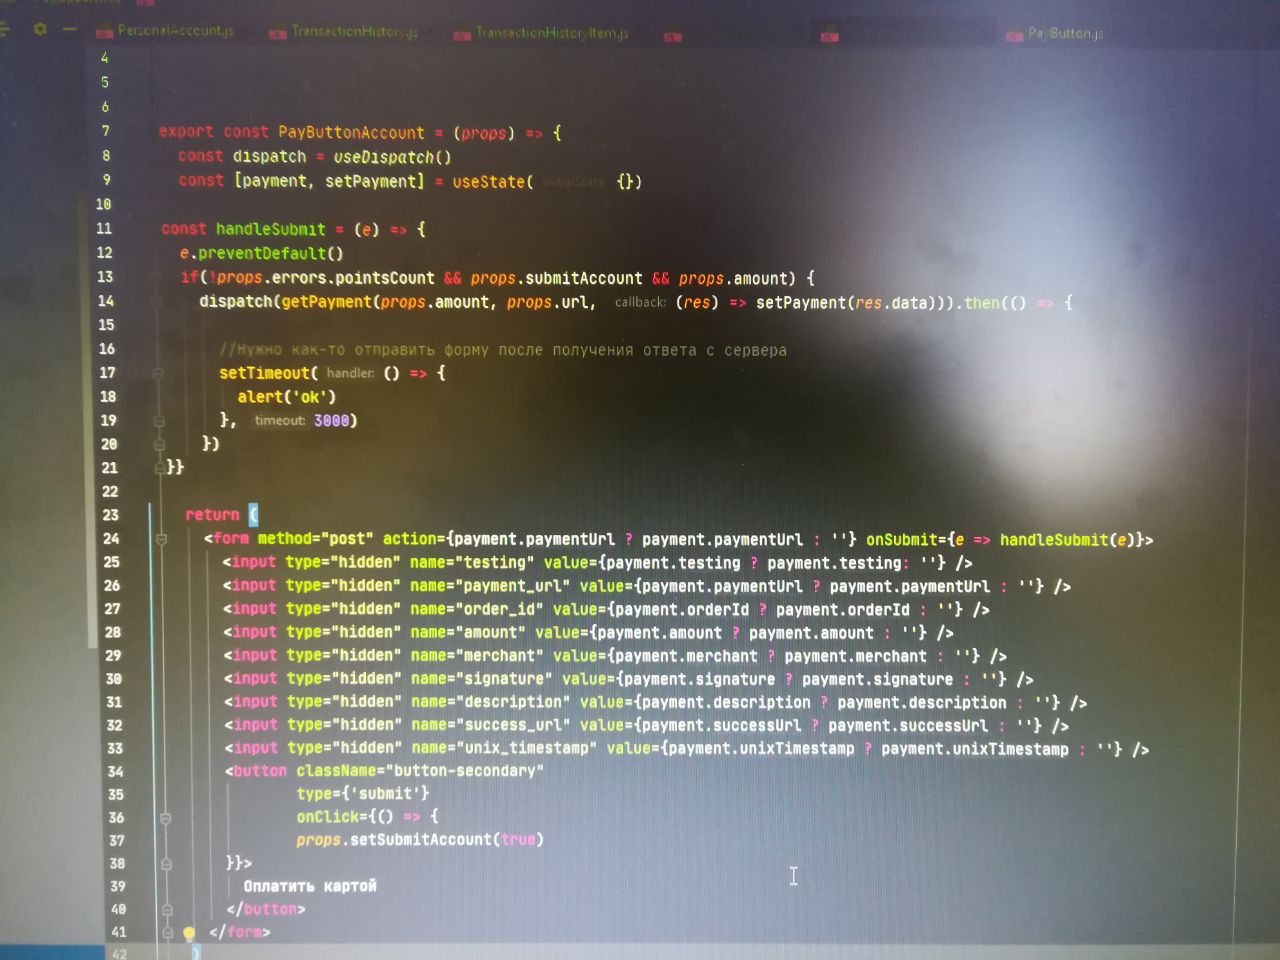1280x960 pixels.
Task: Click the fold end marker at line 19
Action: click(159, 421)
